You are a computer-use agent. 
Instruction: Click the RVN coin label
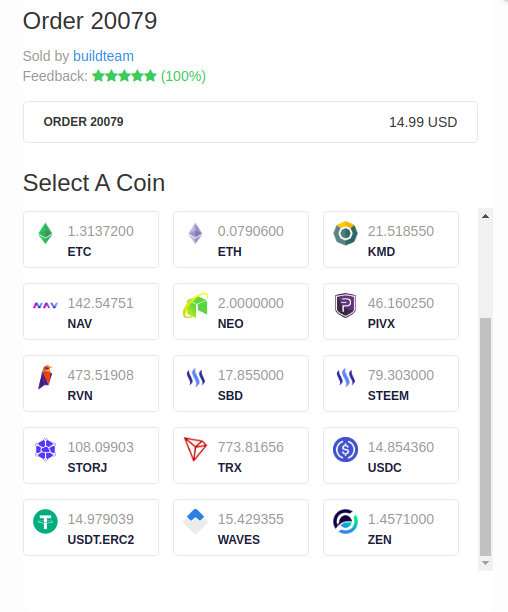pos(80,396)
